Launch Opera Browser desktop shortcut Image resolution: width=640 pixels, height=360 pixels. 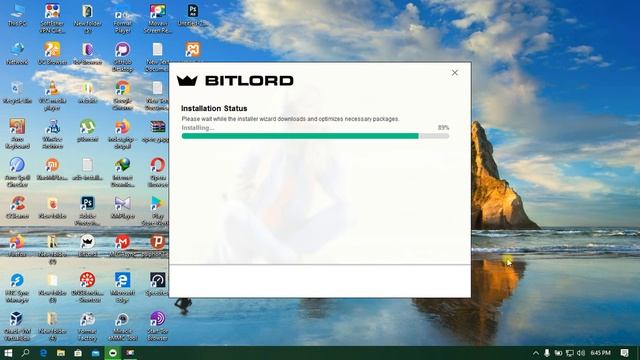click(x=158, y=172)
